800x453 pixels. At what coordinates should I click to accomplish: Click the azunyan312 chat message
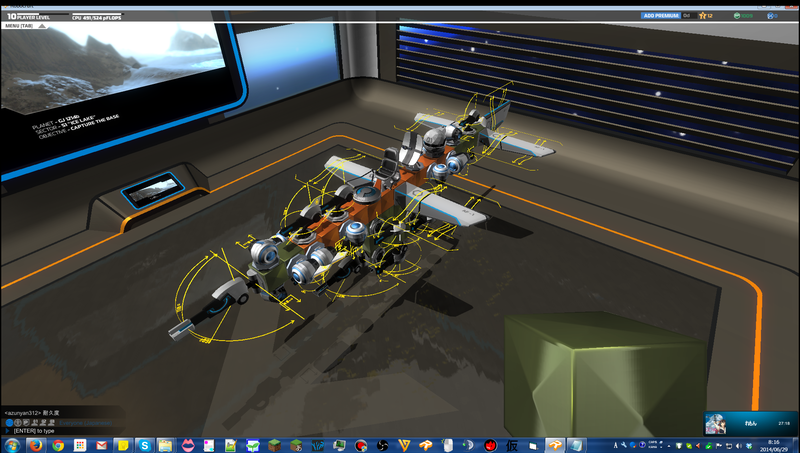[32, 413]
